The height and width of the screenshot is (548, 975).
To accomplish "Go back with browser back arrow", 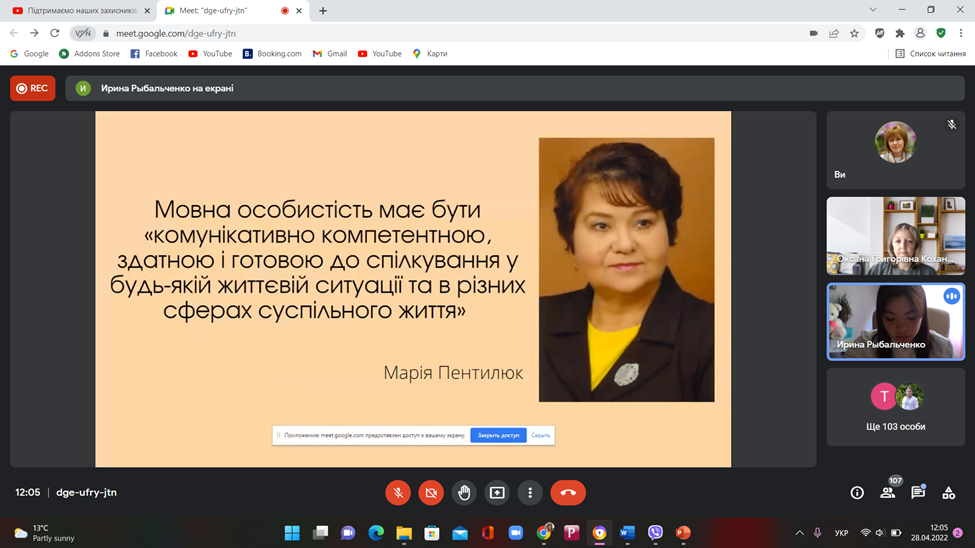I will (x=14, y=33).
